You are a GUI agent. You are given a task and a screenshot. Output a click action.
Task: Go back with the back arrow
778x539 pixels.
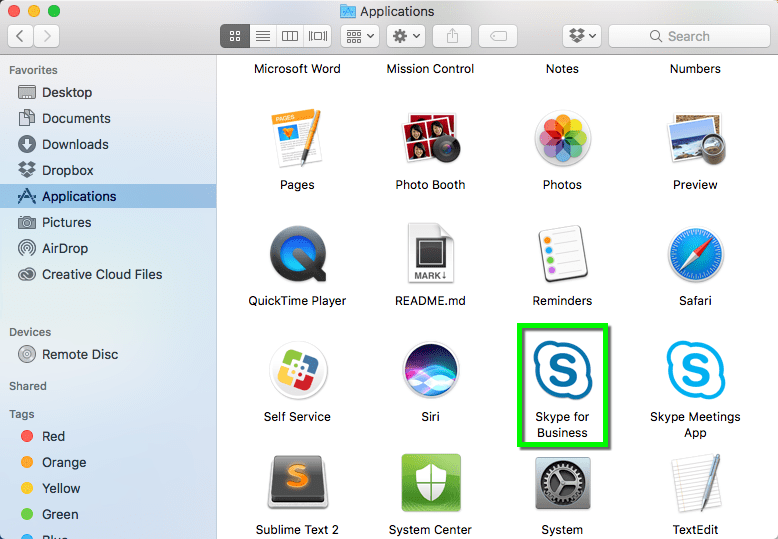click(x=20, y=36)
